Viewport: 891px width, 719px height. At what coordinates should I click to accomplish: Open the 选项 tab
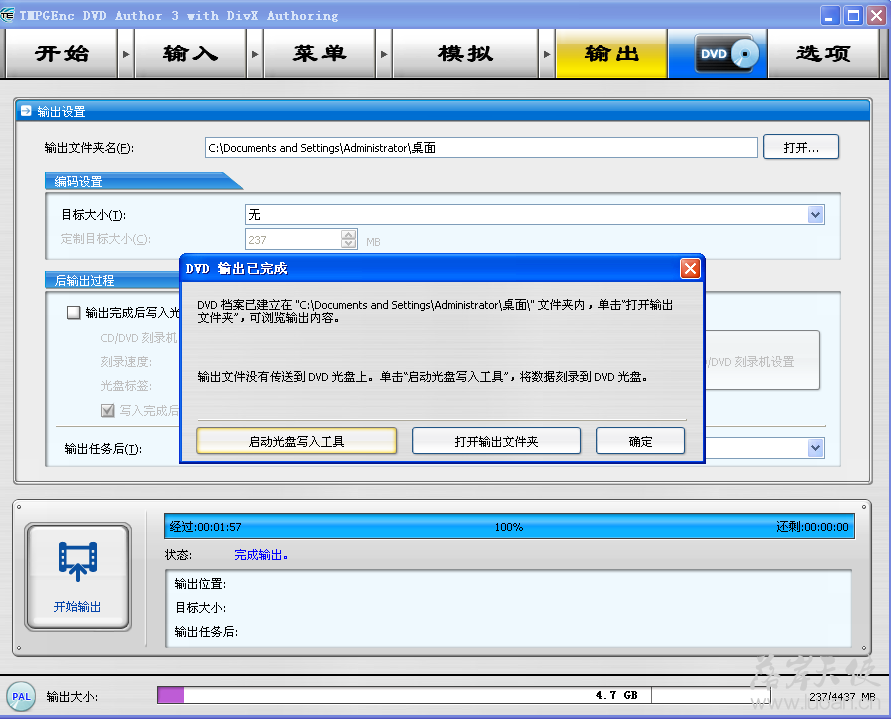[823, 54]
